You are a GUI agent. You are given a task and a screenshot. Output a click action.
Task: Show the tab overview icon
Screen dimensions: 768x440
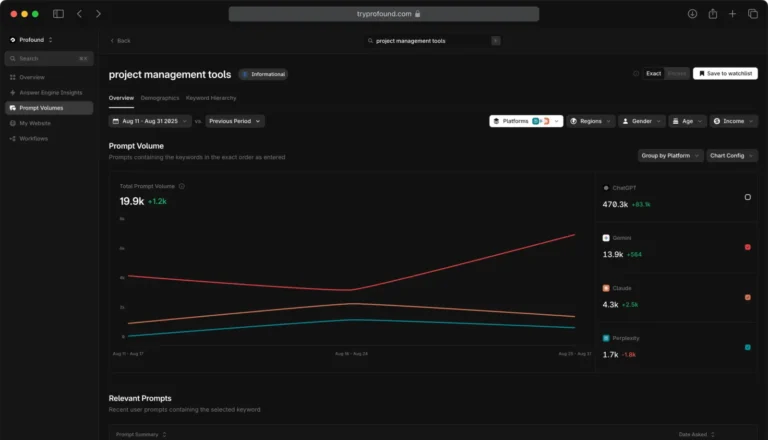(x=753, y=14)
